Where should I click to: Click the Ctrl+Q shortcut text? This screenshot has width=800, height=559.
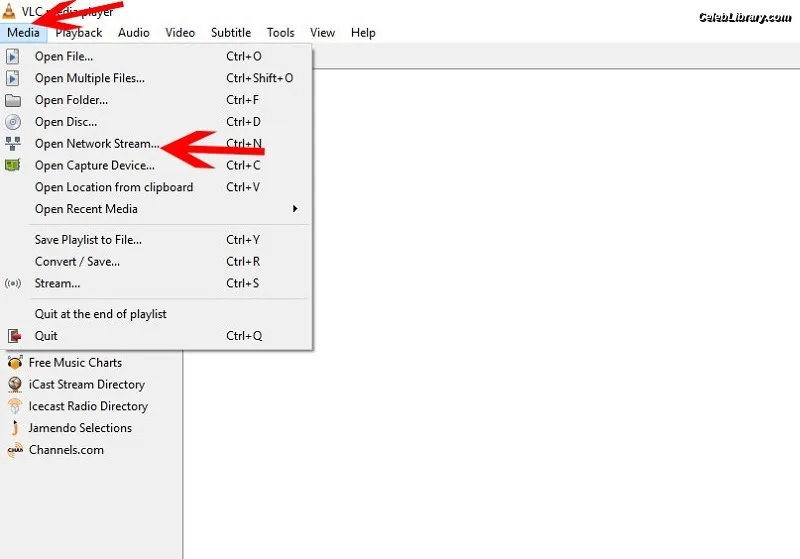pos(244,336)
